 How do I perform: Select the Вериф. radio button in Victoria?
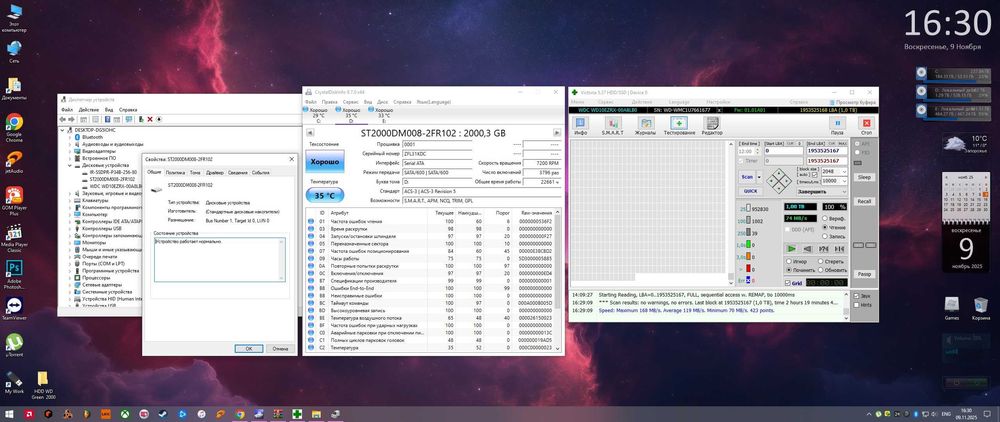(x=834, y=218)
